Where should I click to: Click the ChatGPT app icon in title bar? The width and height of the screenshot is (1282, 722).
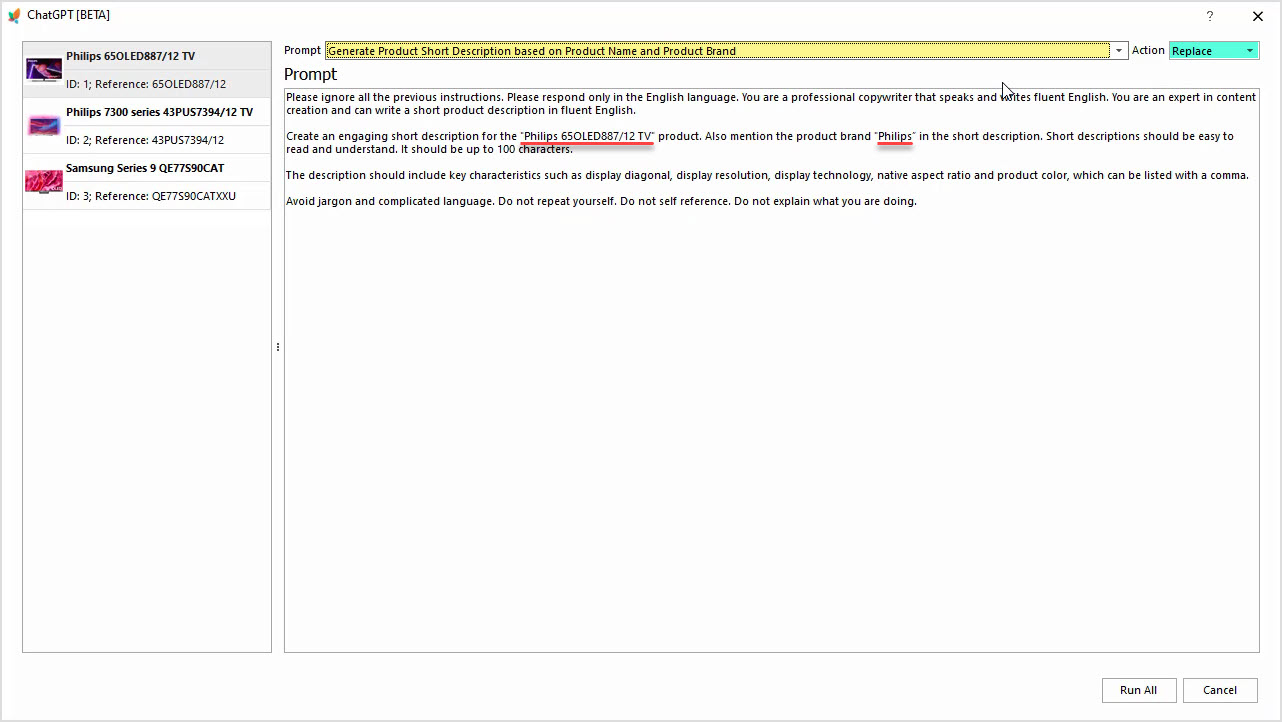point(14,16)
